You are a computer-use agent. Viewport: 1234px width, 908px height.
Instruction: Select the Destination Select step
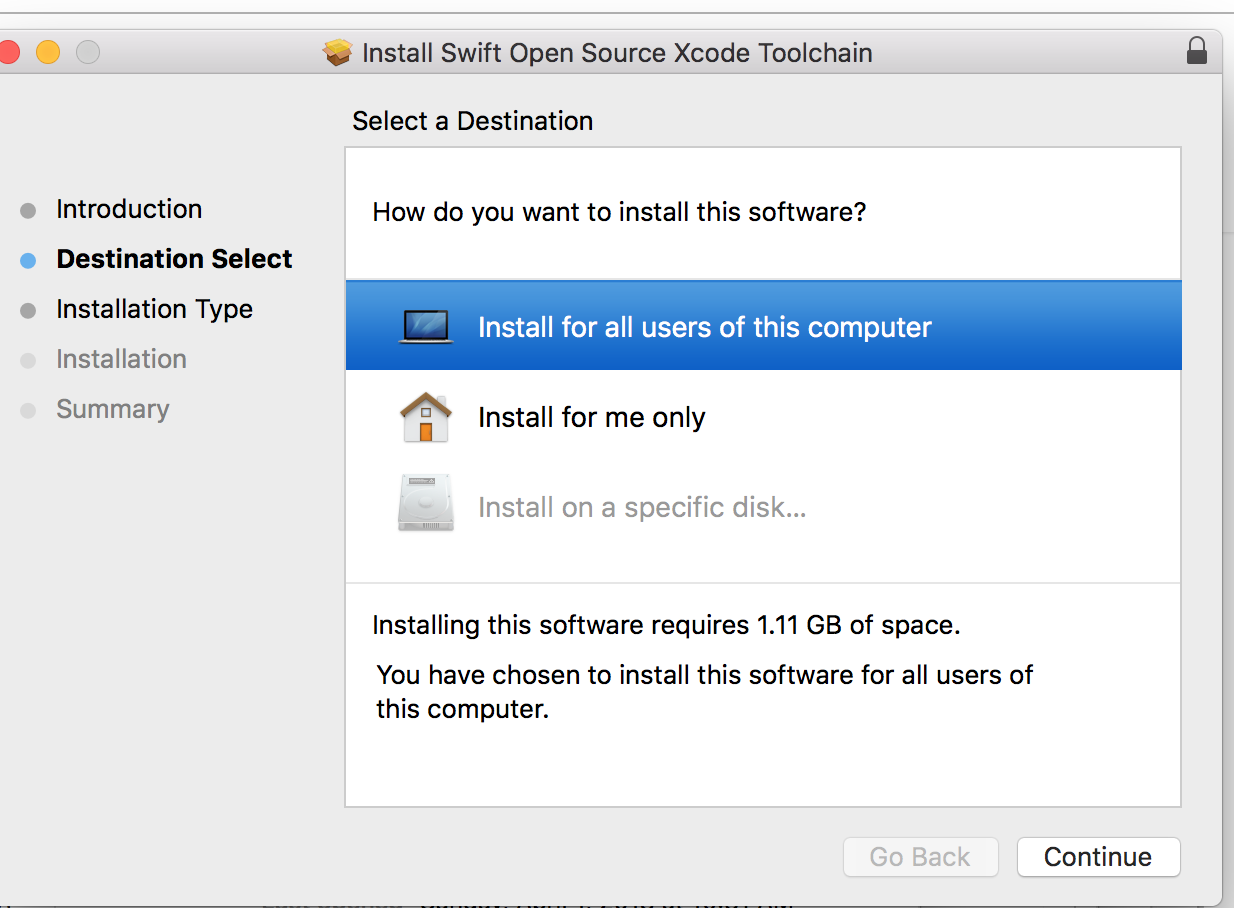click(x=174, y=259)
